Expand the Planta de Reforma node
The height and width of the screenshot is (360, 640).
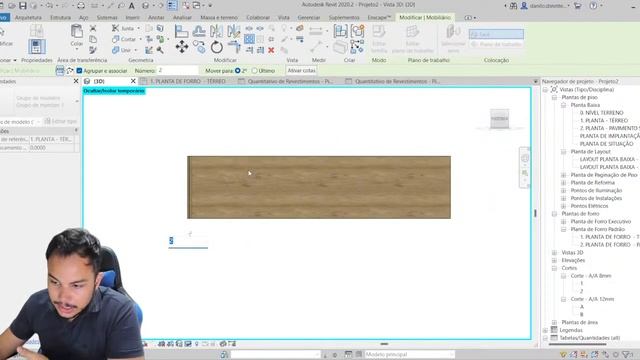point(563,183)
